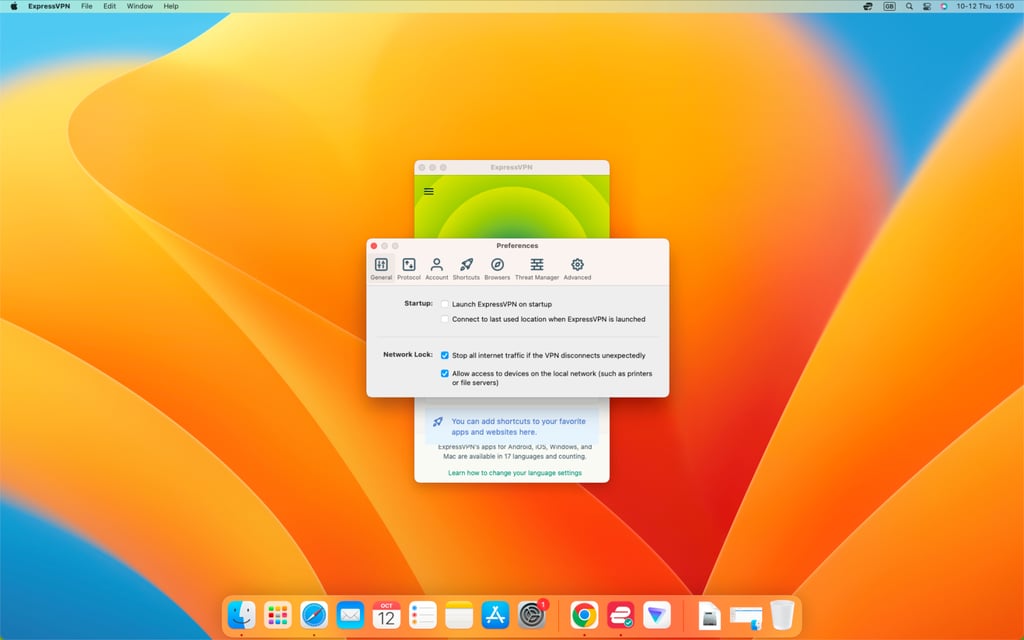The height and width of the screenshot is (640, 1024).
Task: Open System Settings from the Dock
Action: pos(532,615)
